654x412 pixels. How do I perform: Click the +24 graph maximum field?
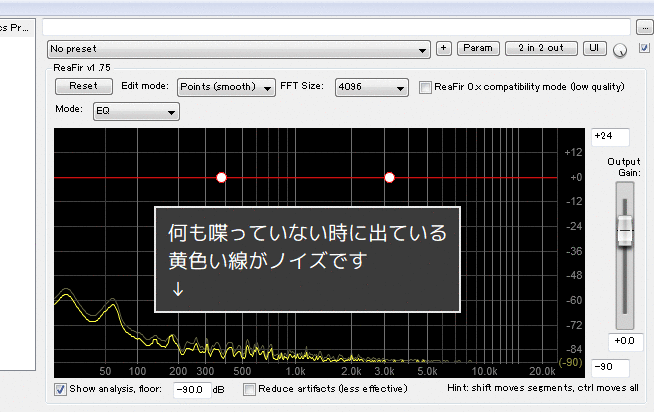click(x=611, y=136)
